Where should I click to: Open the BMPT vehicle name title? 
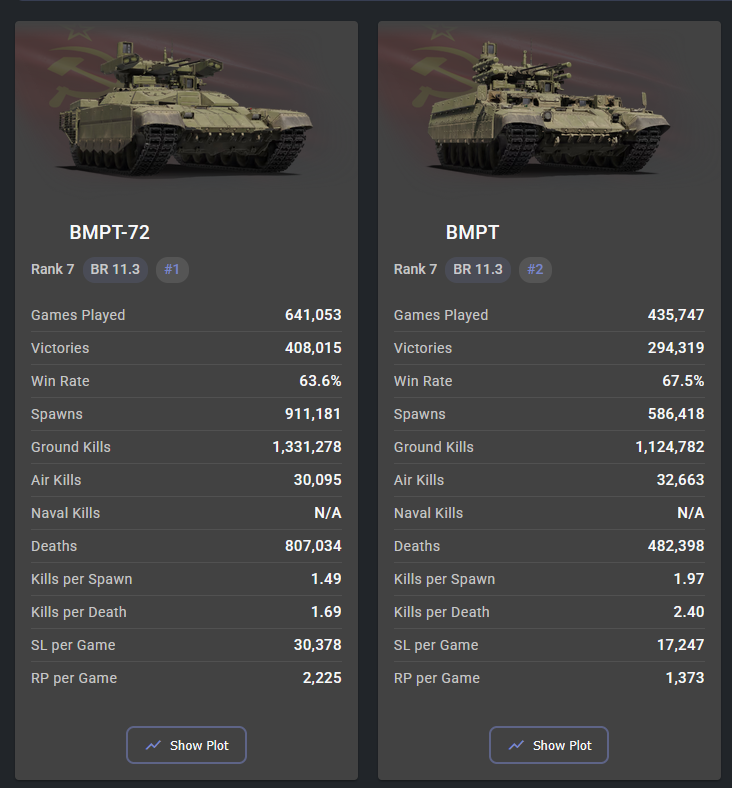point(472,233)
